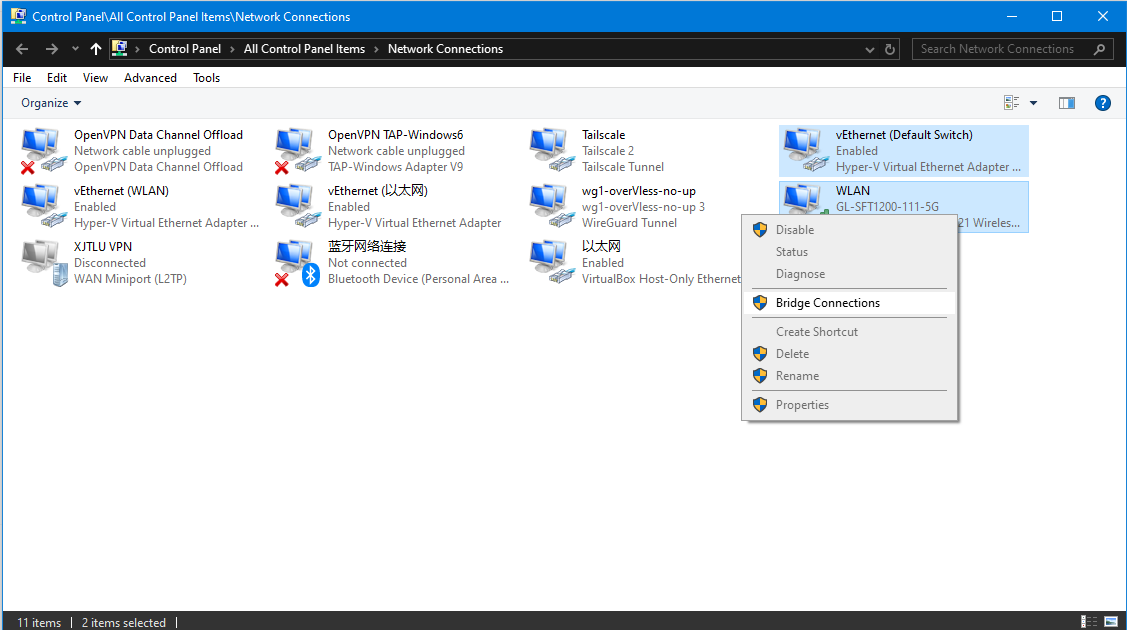Open the Tools menu
Screen dimensions: 1127x630
click(x=206, y=78)
